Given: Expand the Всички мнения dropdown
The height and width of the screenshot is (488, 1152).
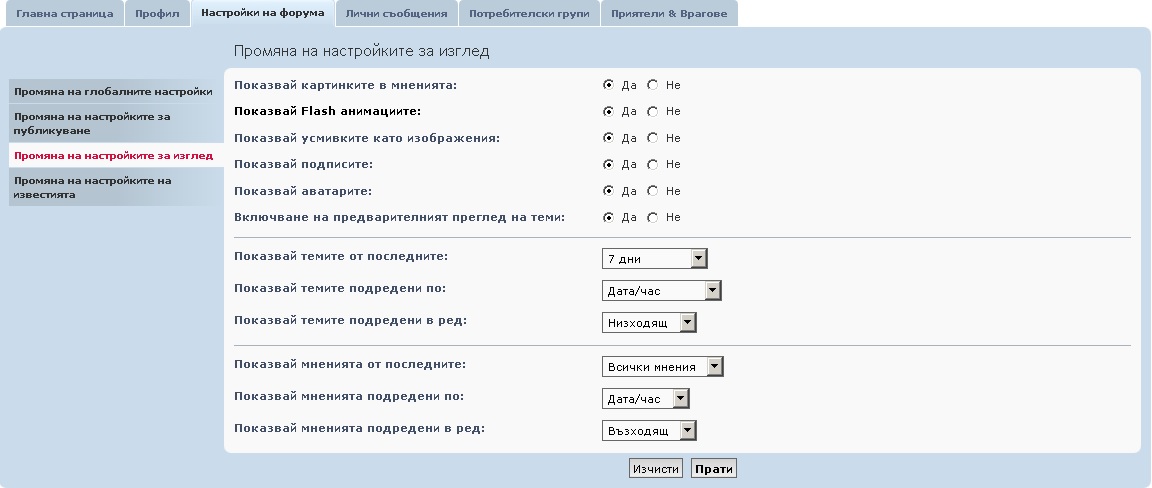Looking at the screenshot, I should [662, 367].
